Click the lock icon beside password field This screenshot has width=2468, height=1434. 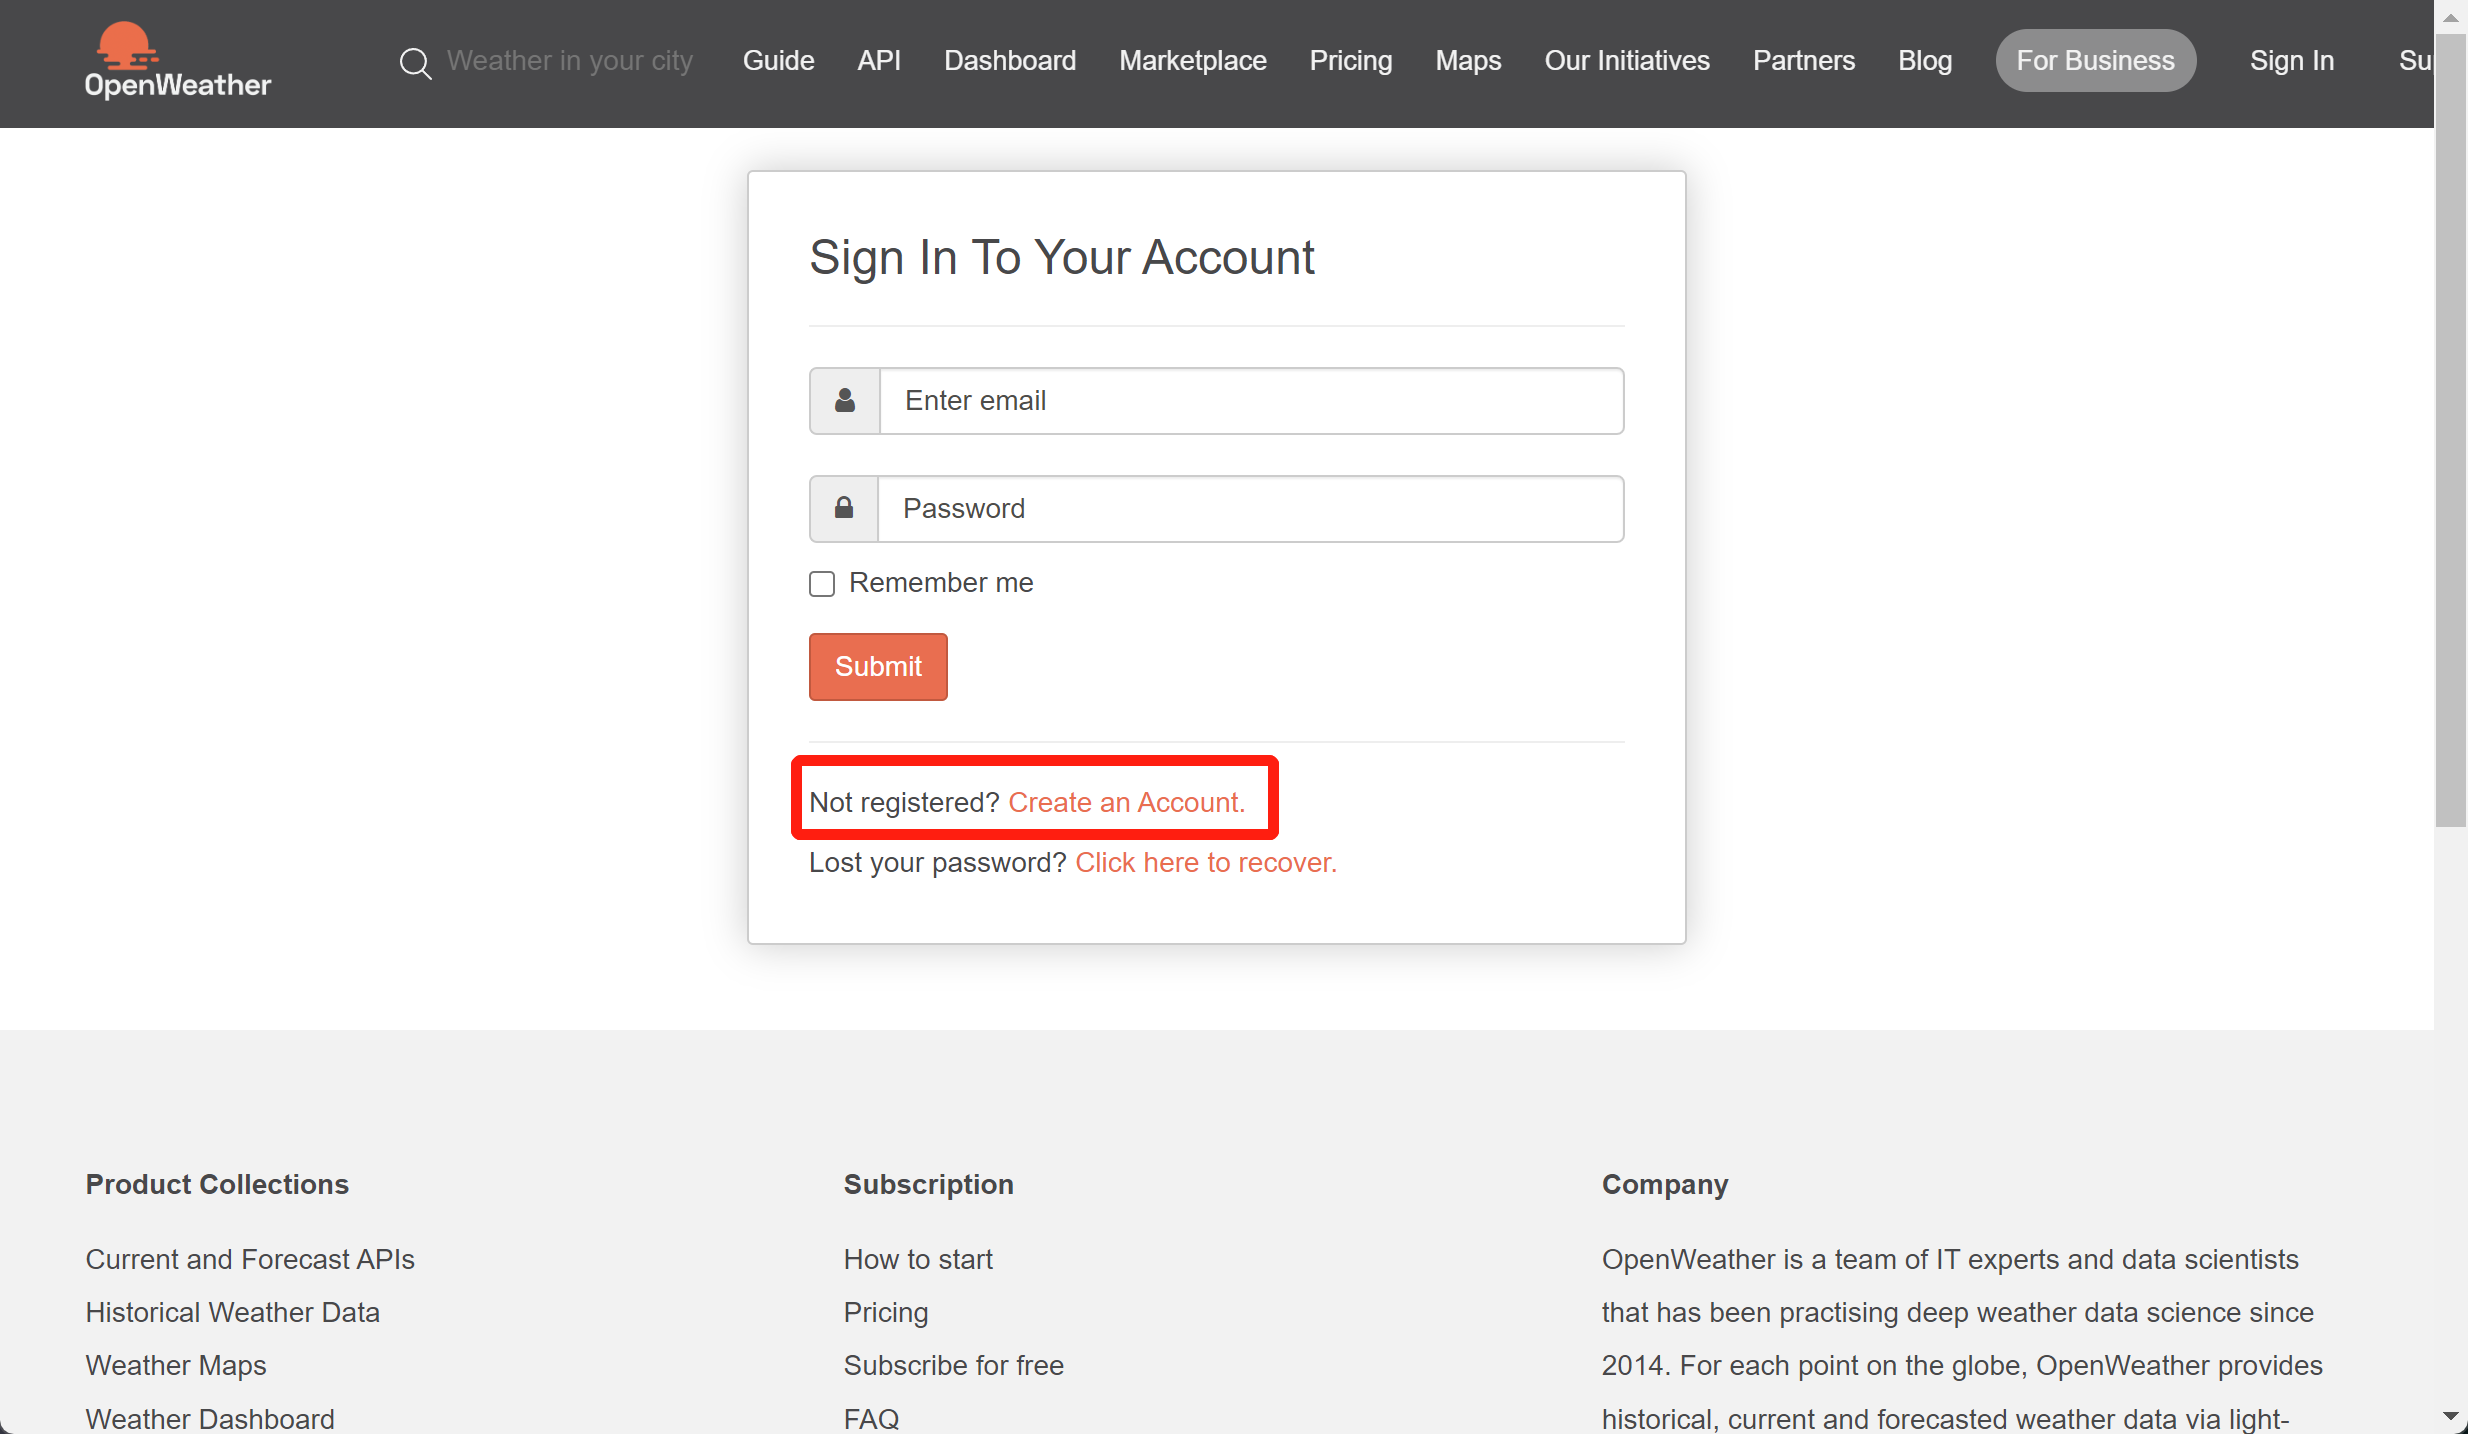click(x=844, y=509)
